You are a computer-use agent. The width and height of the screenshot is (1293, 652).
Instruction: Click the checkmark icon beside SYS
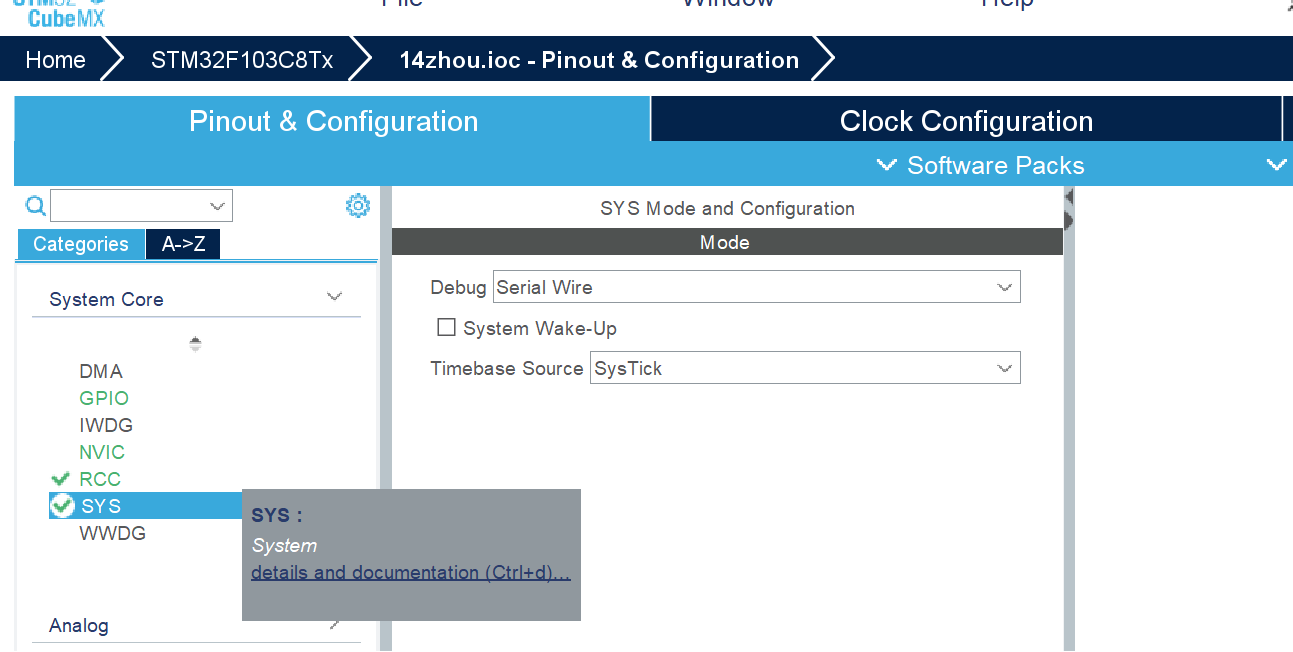[x=62, y=506]
